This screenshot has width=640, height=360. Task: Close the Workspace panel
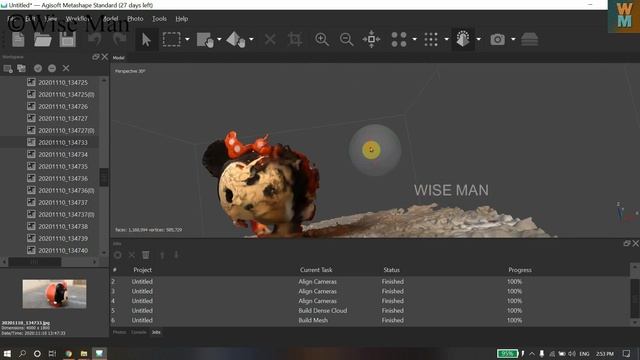pyautogui.click(x=105, y=57)
